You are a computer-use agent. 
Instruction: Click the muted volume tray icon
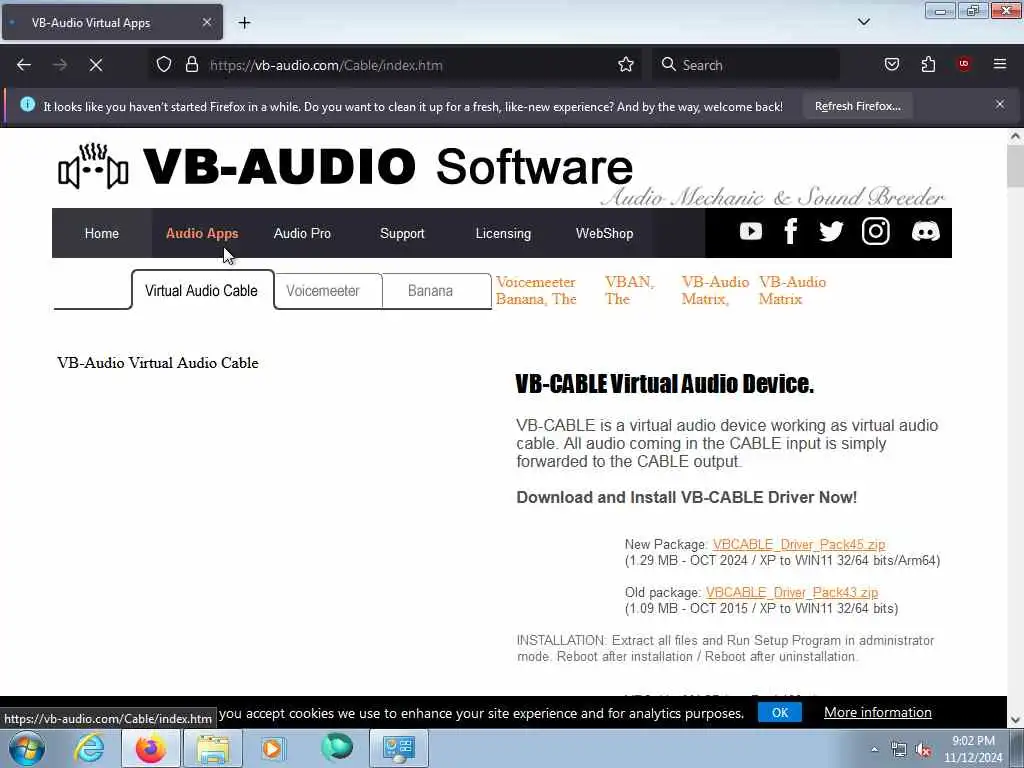[923, 750]
